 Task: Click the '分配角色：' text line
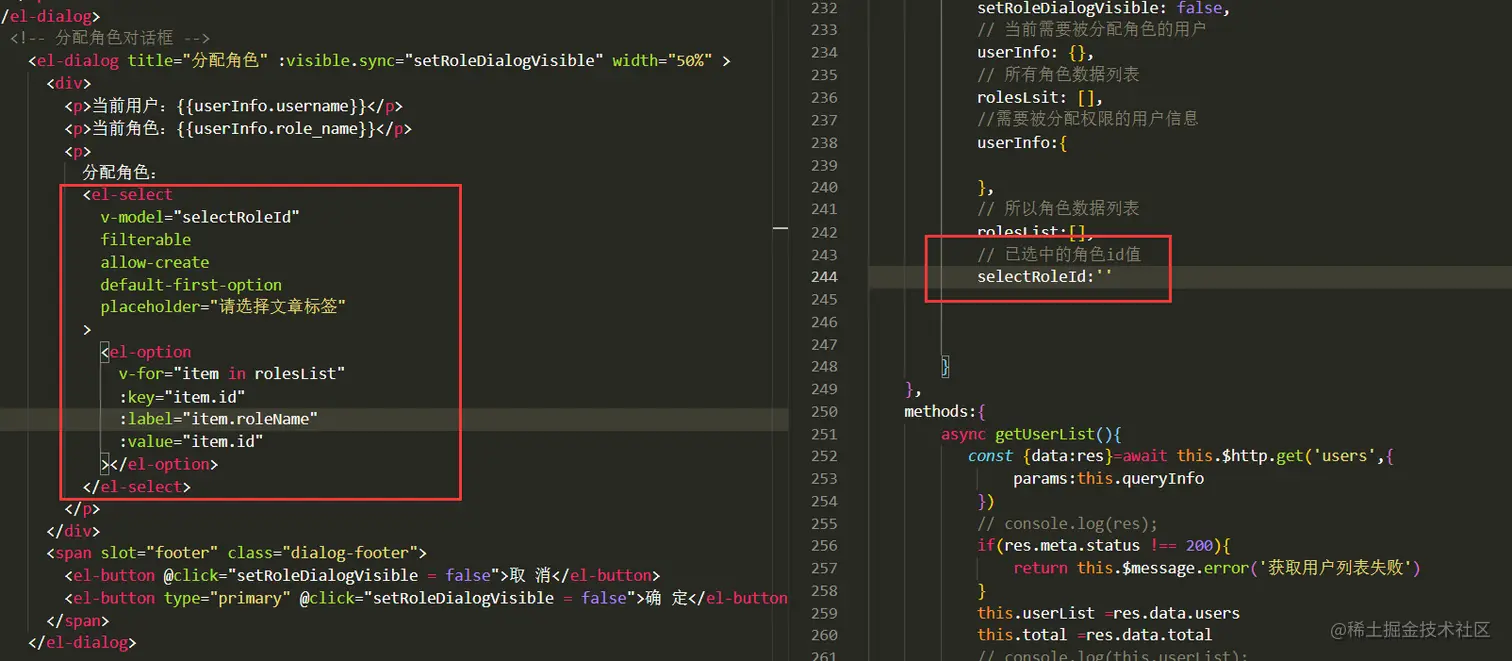(120, 173)
